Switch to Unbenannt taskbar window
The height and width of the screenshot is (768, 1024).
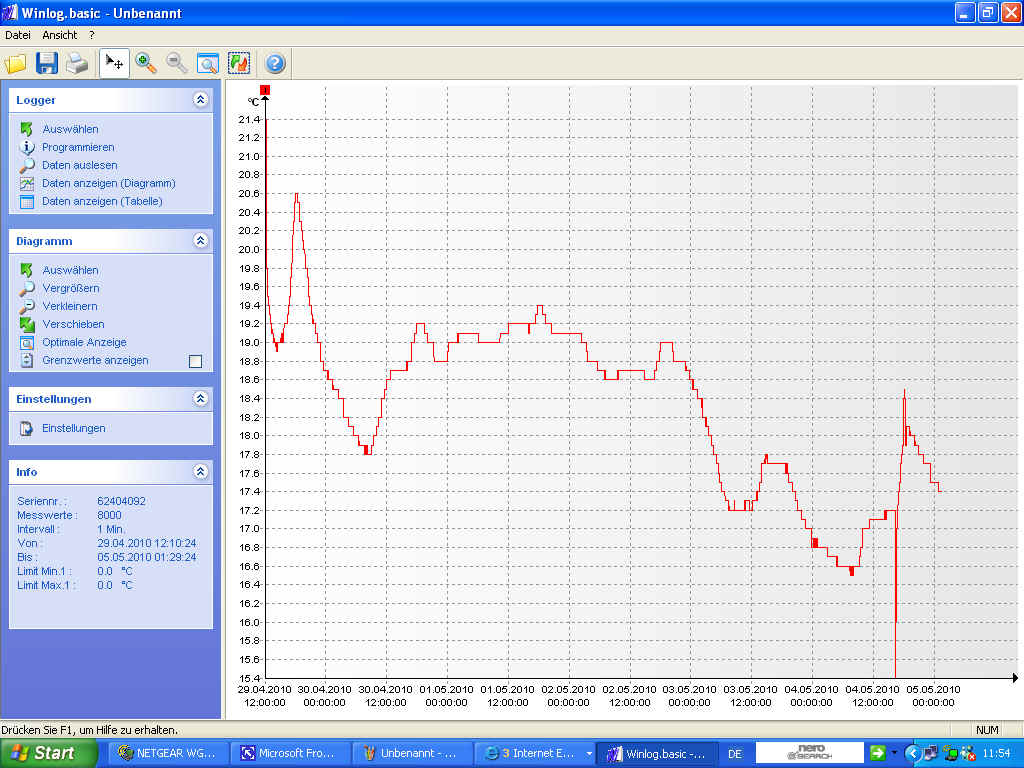click(x=412, y=754)
